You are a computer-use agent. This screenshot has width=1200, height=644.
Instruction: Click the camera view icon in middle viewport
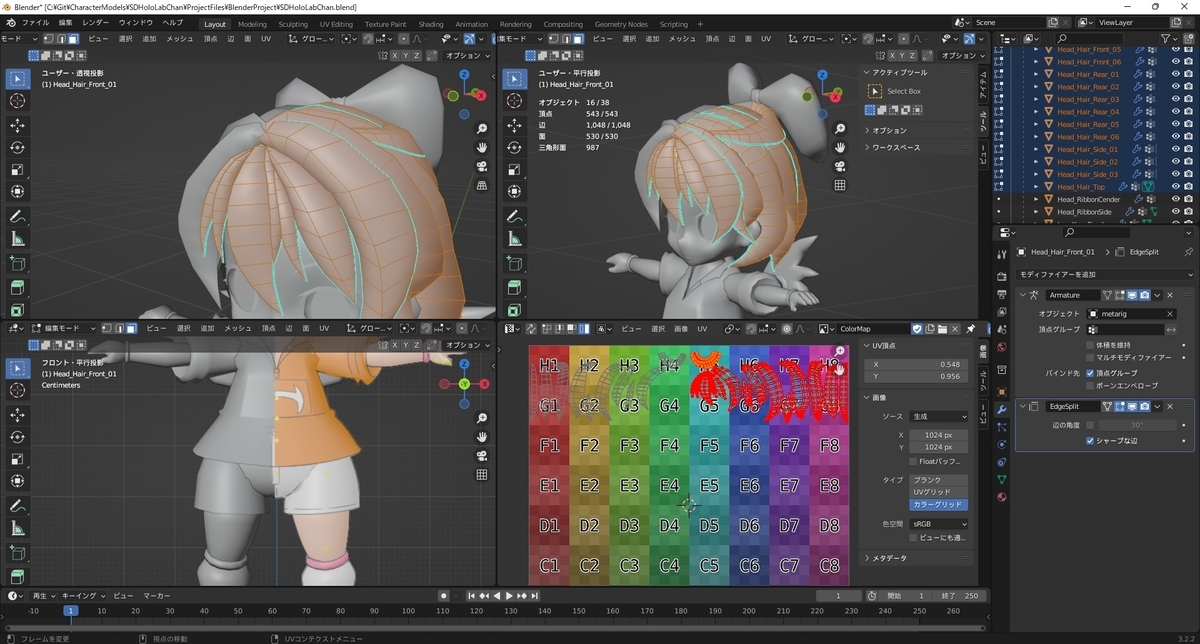pyautogui.click(x=840, y=166)
